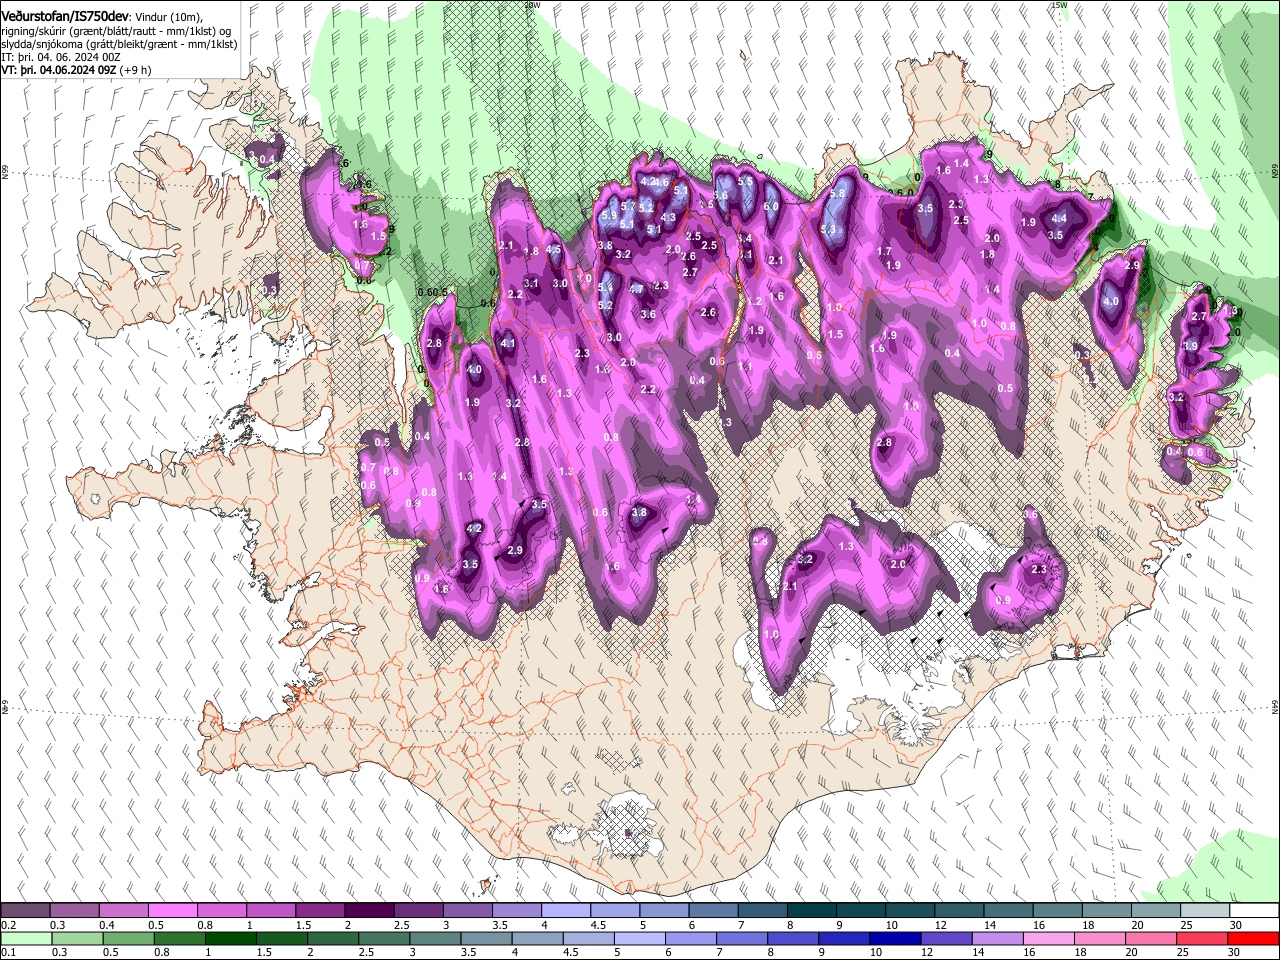Click the "4.4" precipitation value in northeast Iceland
This screenshot has width=1280, height=960.
pyautogui.click(x=1059, y=218)
